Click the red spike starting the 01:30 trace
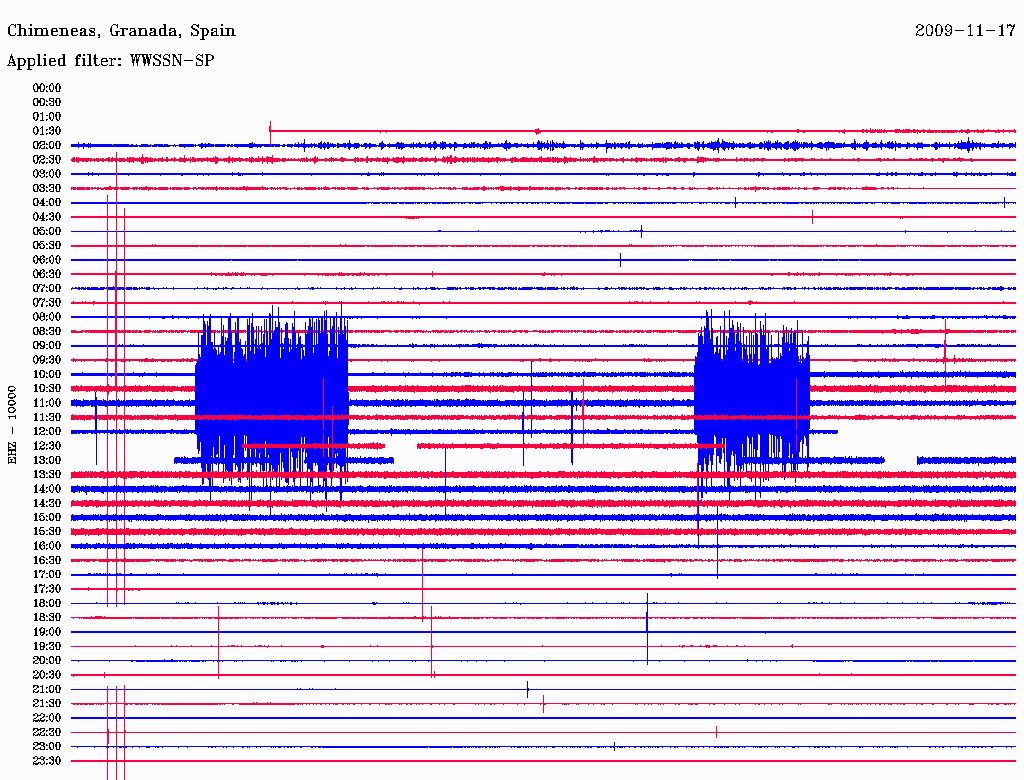Screen dimensions: 1024x780 [x=270, y=131]
